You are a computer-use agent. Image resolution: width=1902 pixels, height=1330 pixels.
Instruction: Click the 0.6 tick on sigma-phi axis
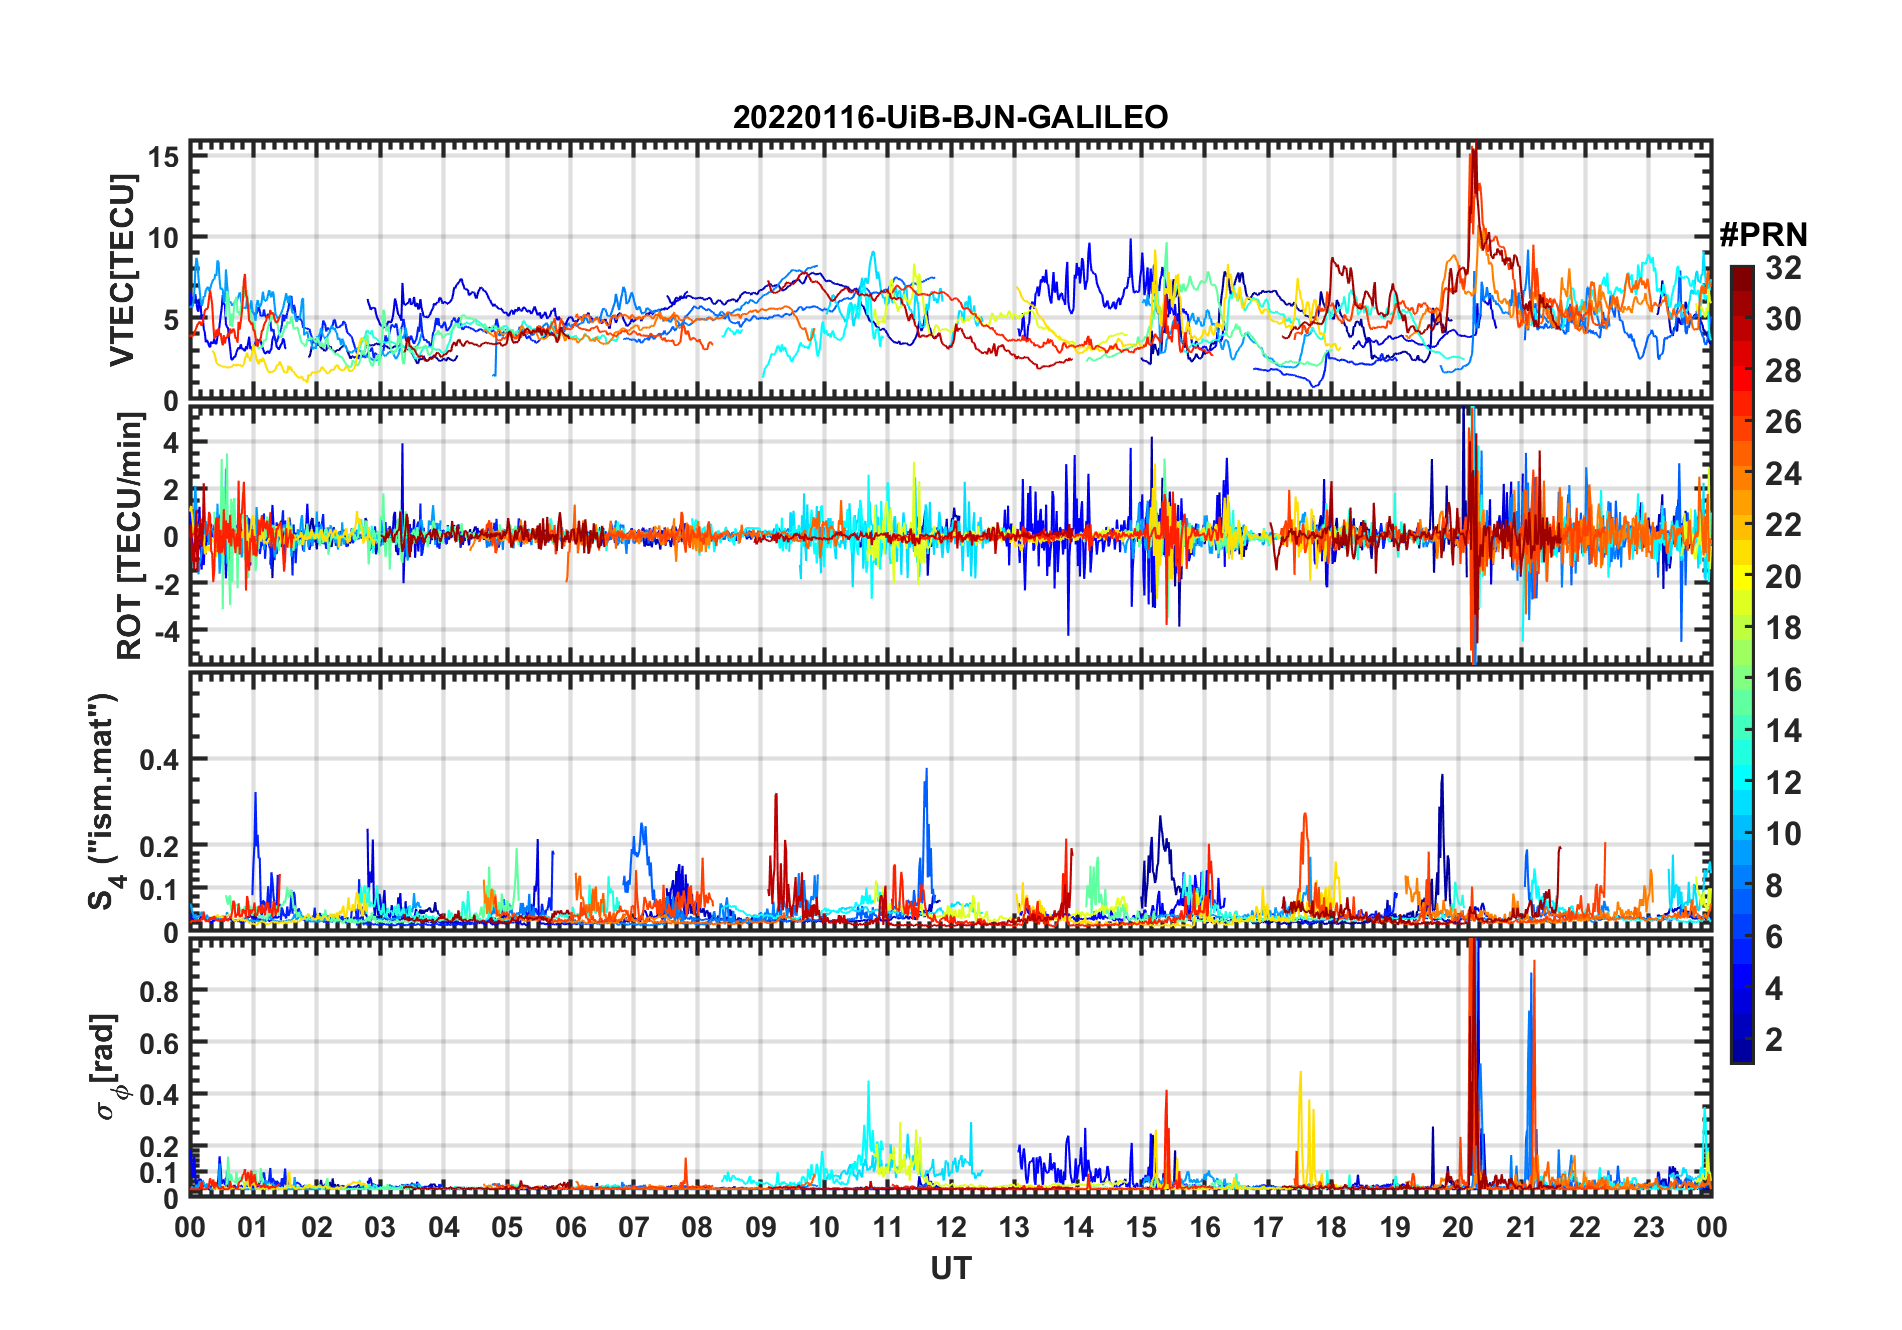click(x=160, y=1043)
